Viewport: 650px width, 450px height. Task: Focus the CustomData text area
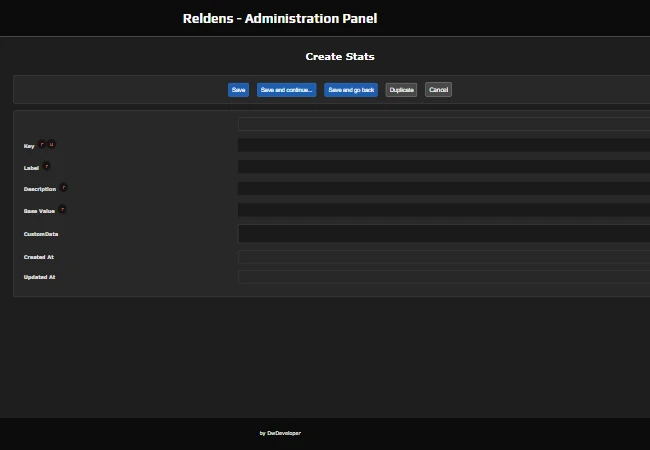[444, 234]
